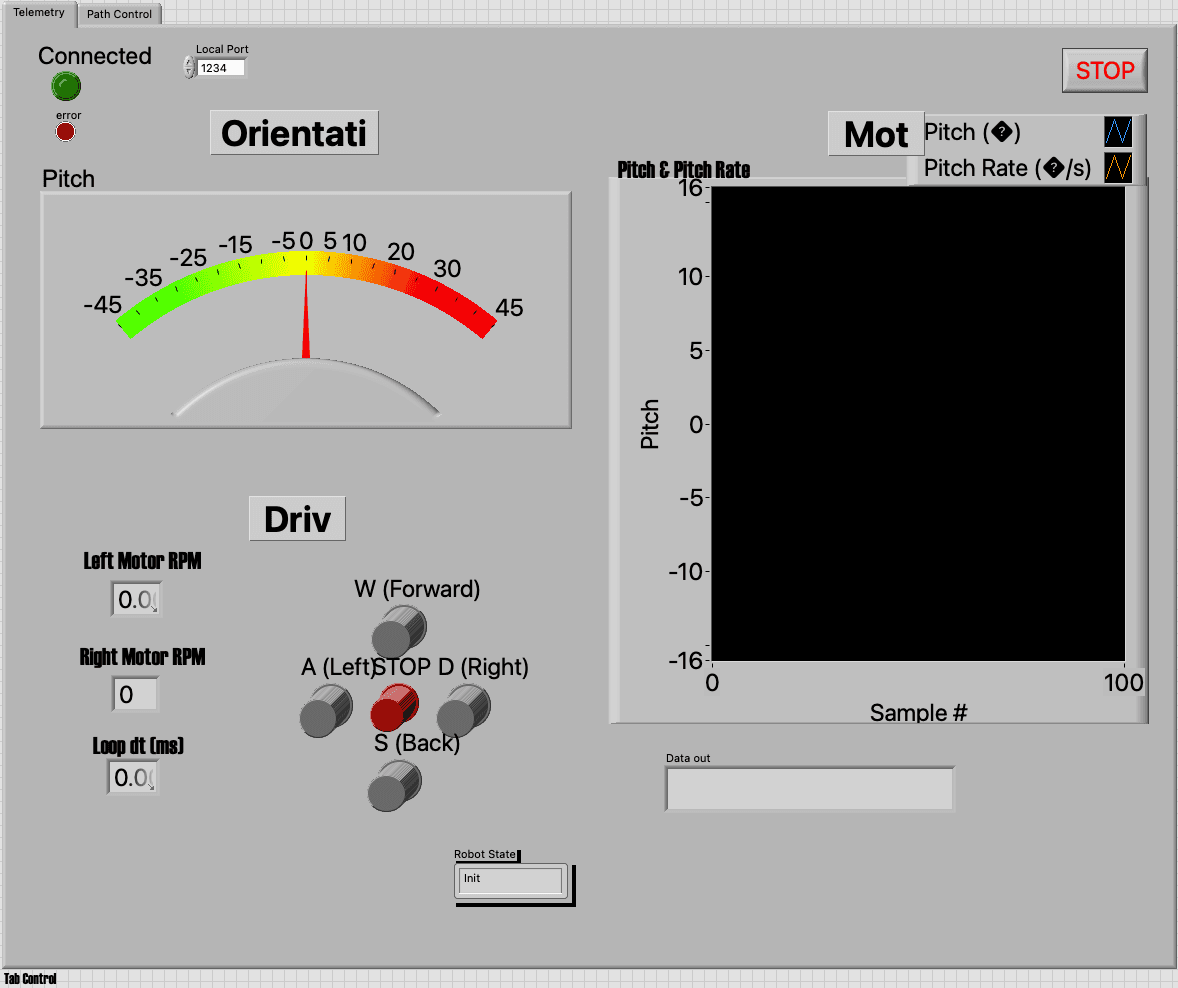Viewport: 1178px width, 988px height.
Task: Click the Left Motor RPM value field
Action: (x=136, y=600)
